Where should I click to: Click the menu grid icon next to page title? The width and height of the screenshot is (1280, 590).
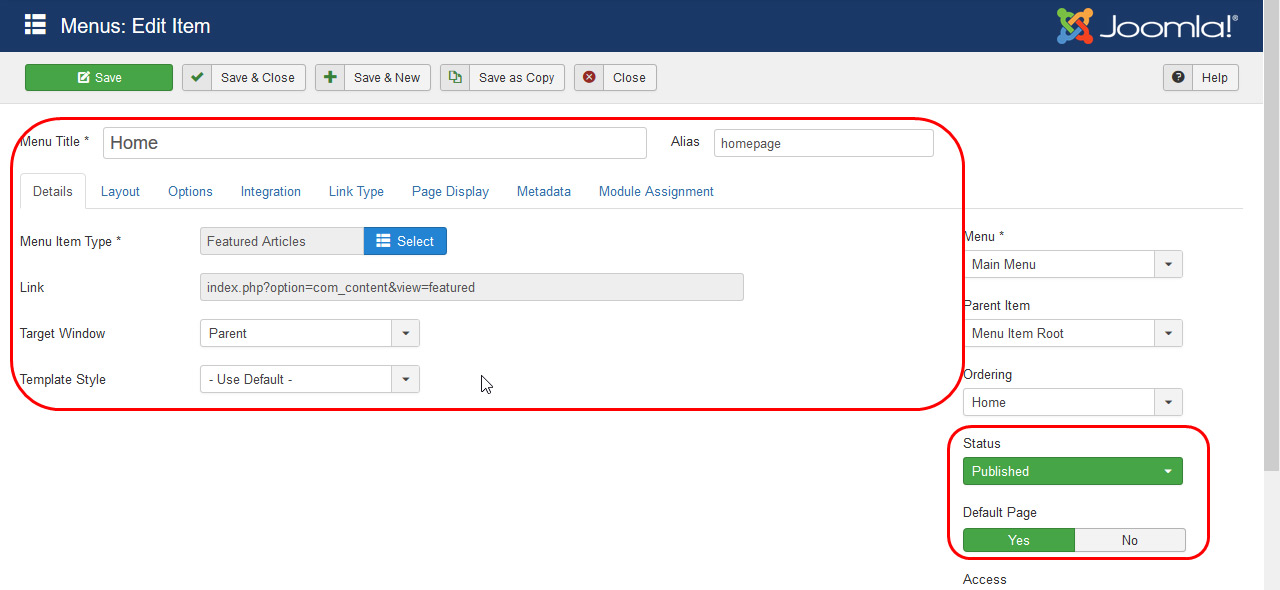37,26
